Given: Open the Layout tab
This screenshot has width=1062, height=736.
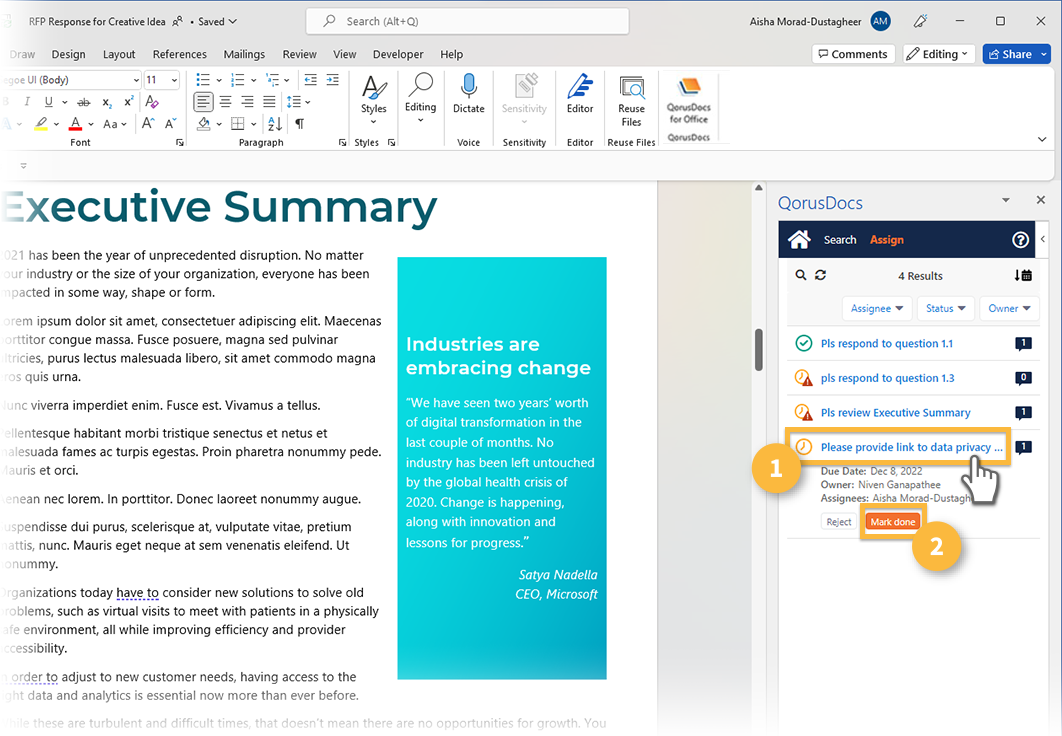Looking at the screenshot, I should click(x=119, y=54).
